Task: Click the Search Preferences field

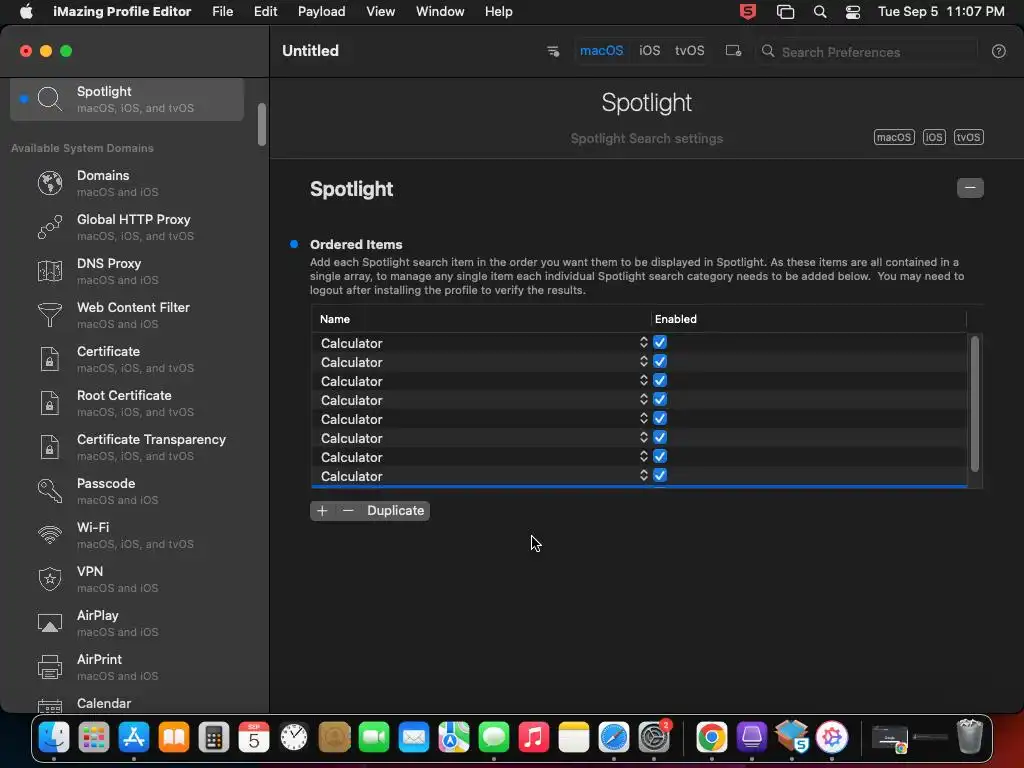Action: tap(869, 52)
